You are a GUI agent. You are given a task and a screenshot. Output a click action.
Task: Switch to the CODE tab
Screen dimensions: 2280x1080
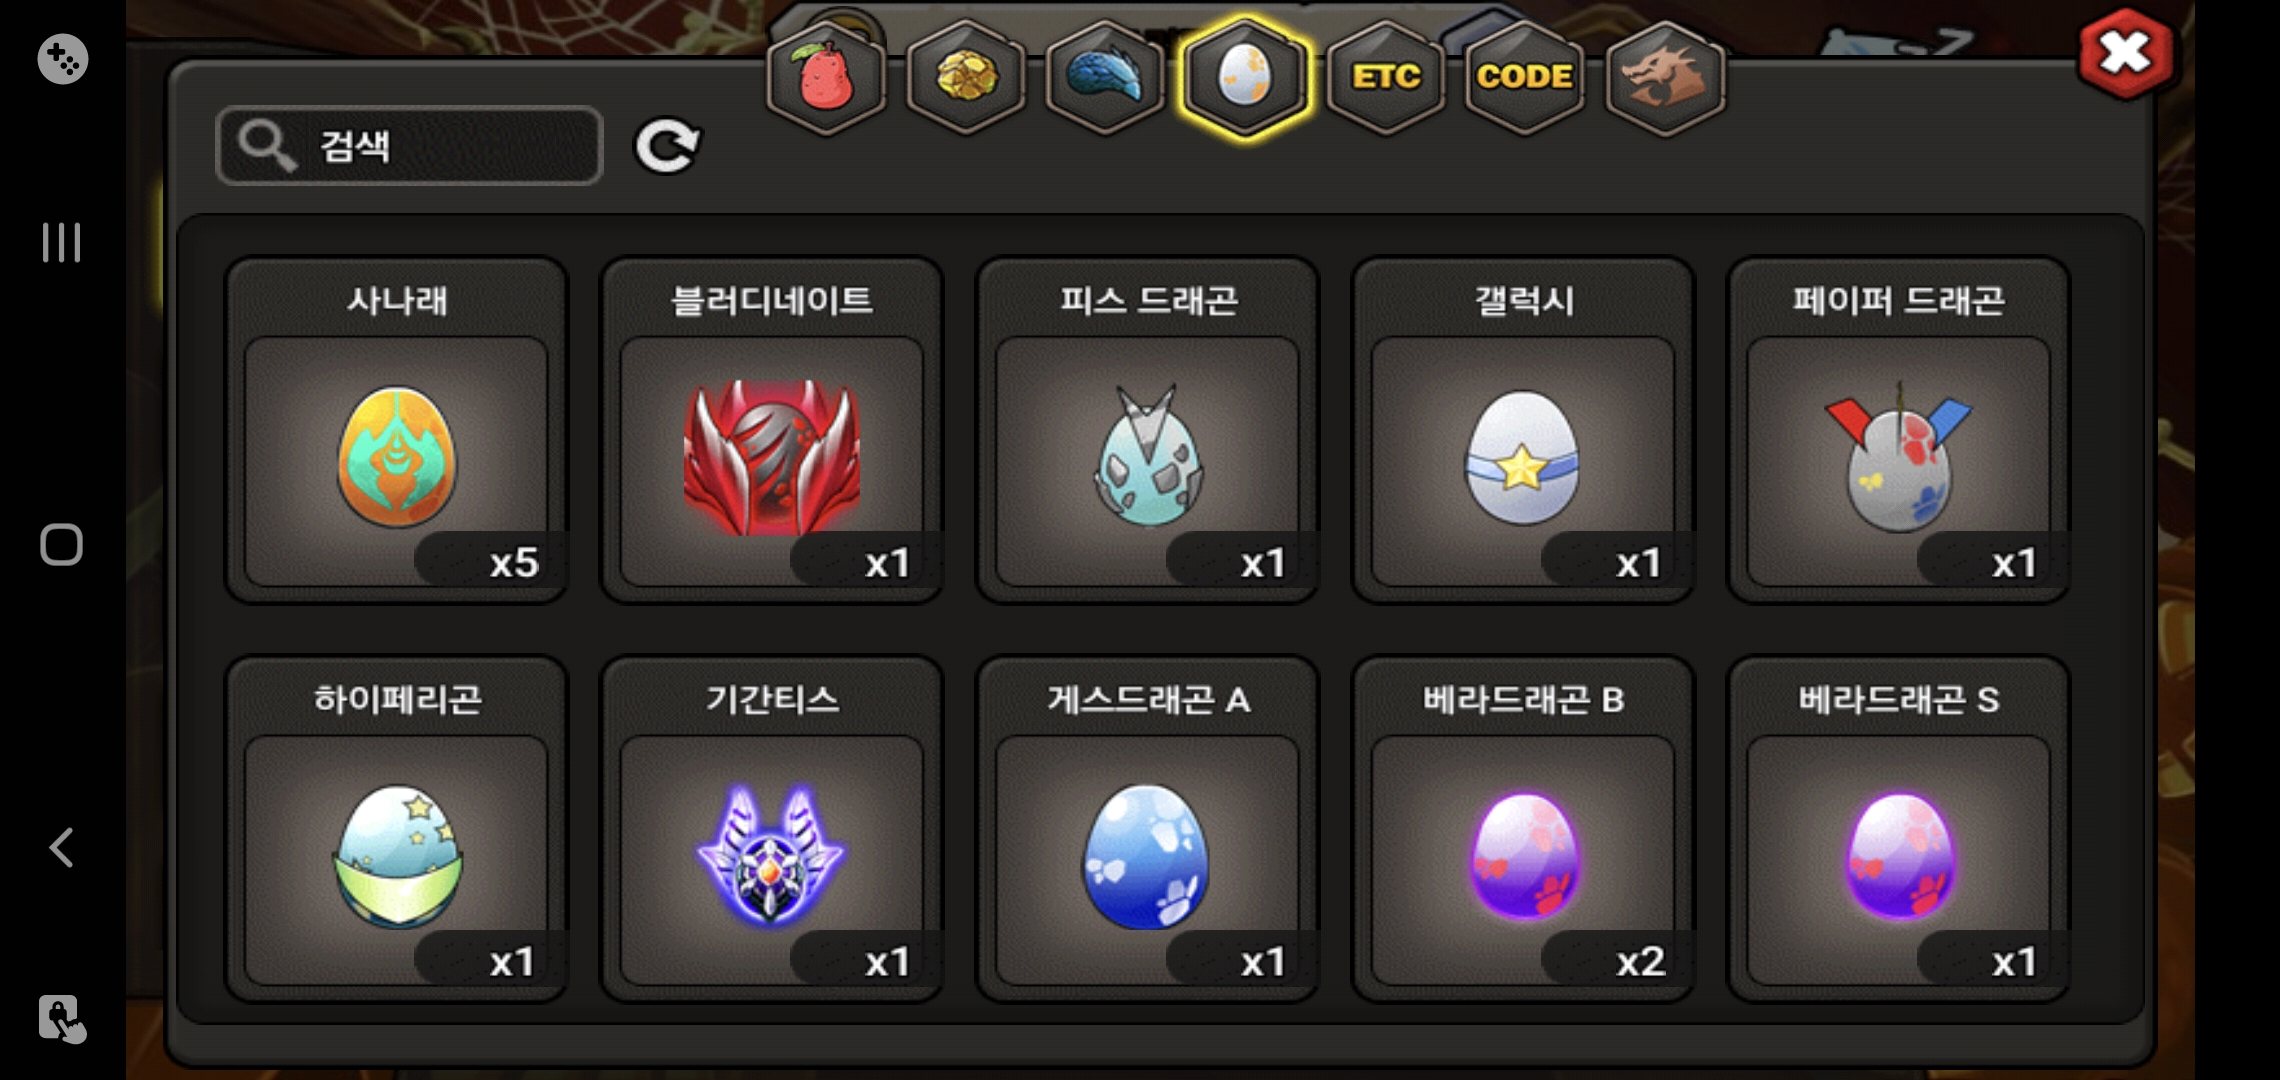(x=1525, y=78)
